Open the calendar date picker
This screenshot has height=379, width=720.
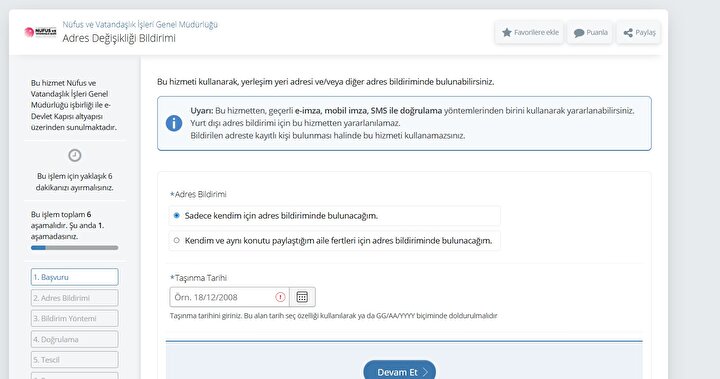[302, 297]
